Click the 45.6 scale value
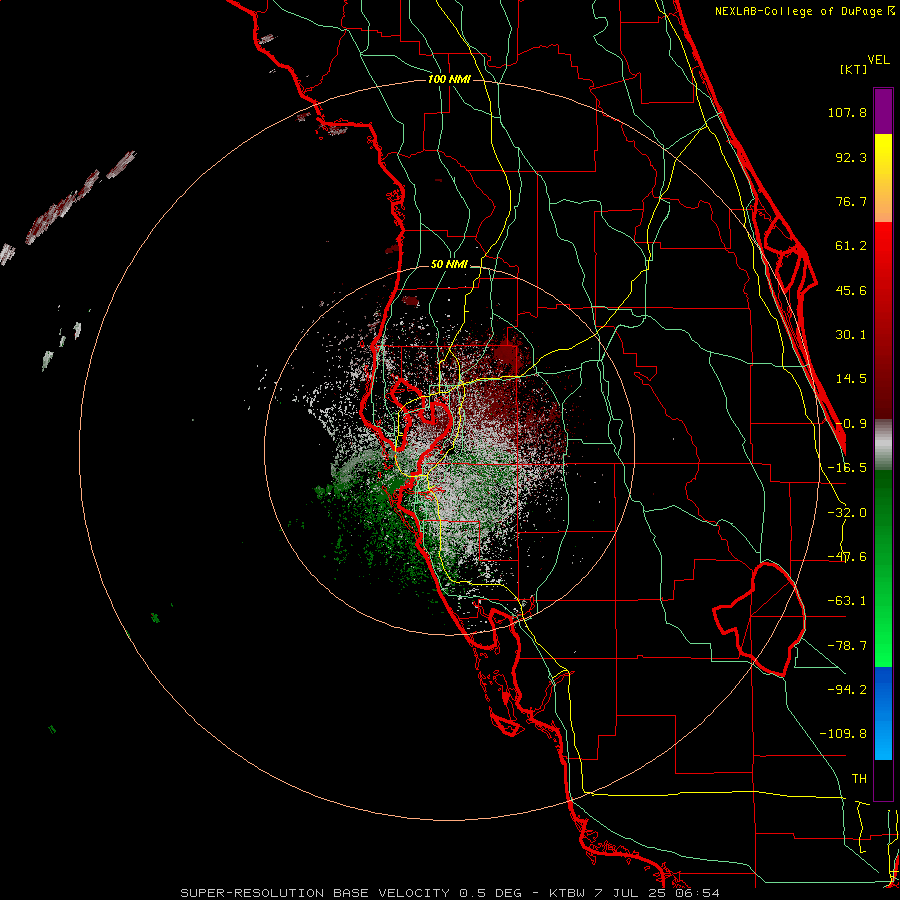The width and height of the screenshot is (900, 900). [851, 290]
